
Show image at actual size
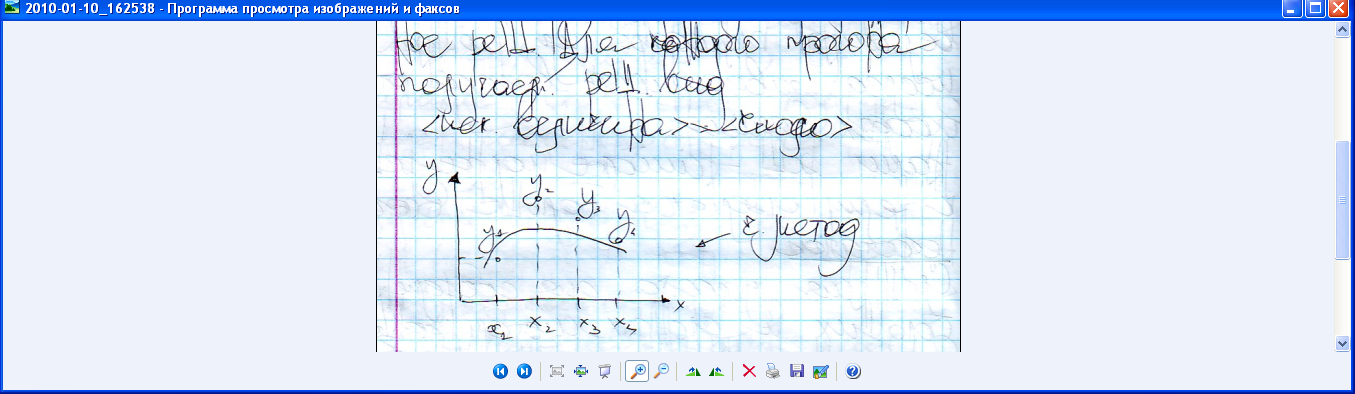click(x=581, y=372)
